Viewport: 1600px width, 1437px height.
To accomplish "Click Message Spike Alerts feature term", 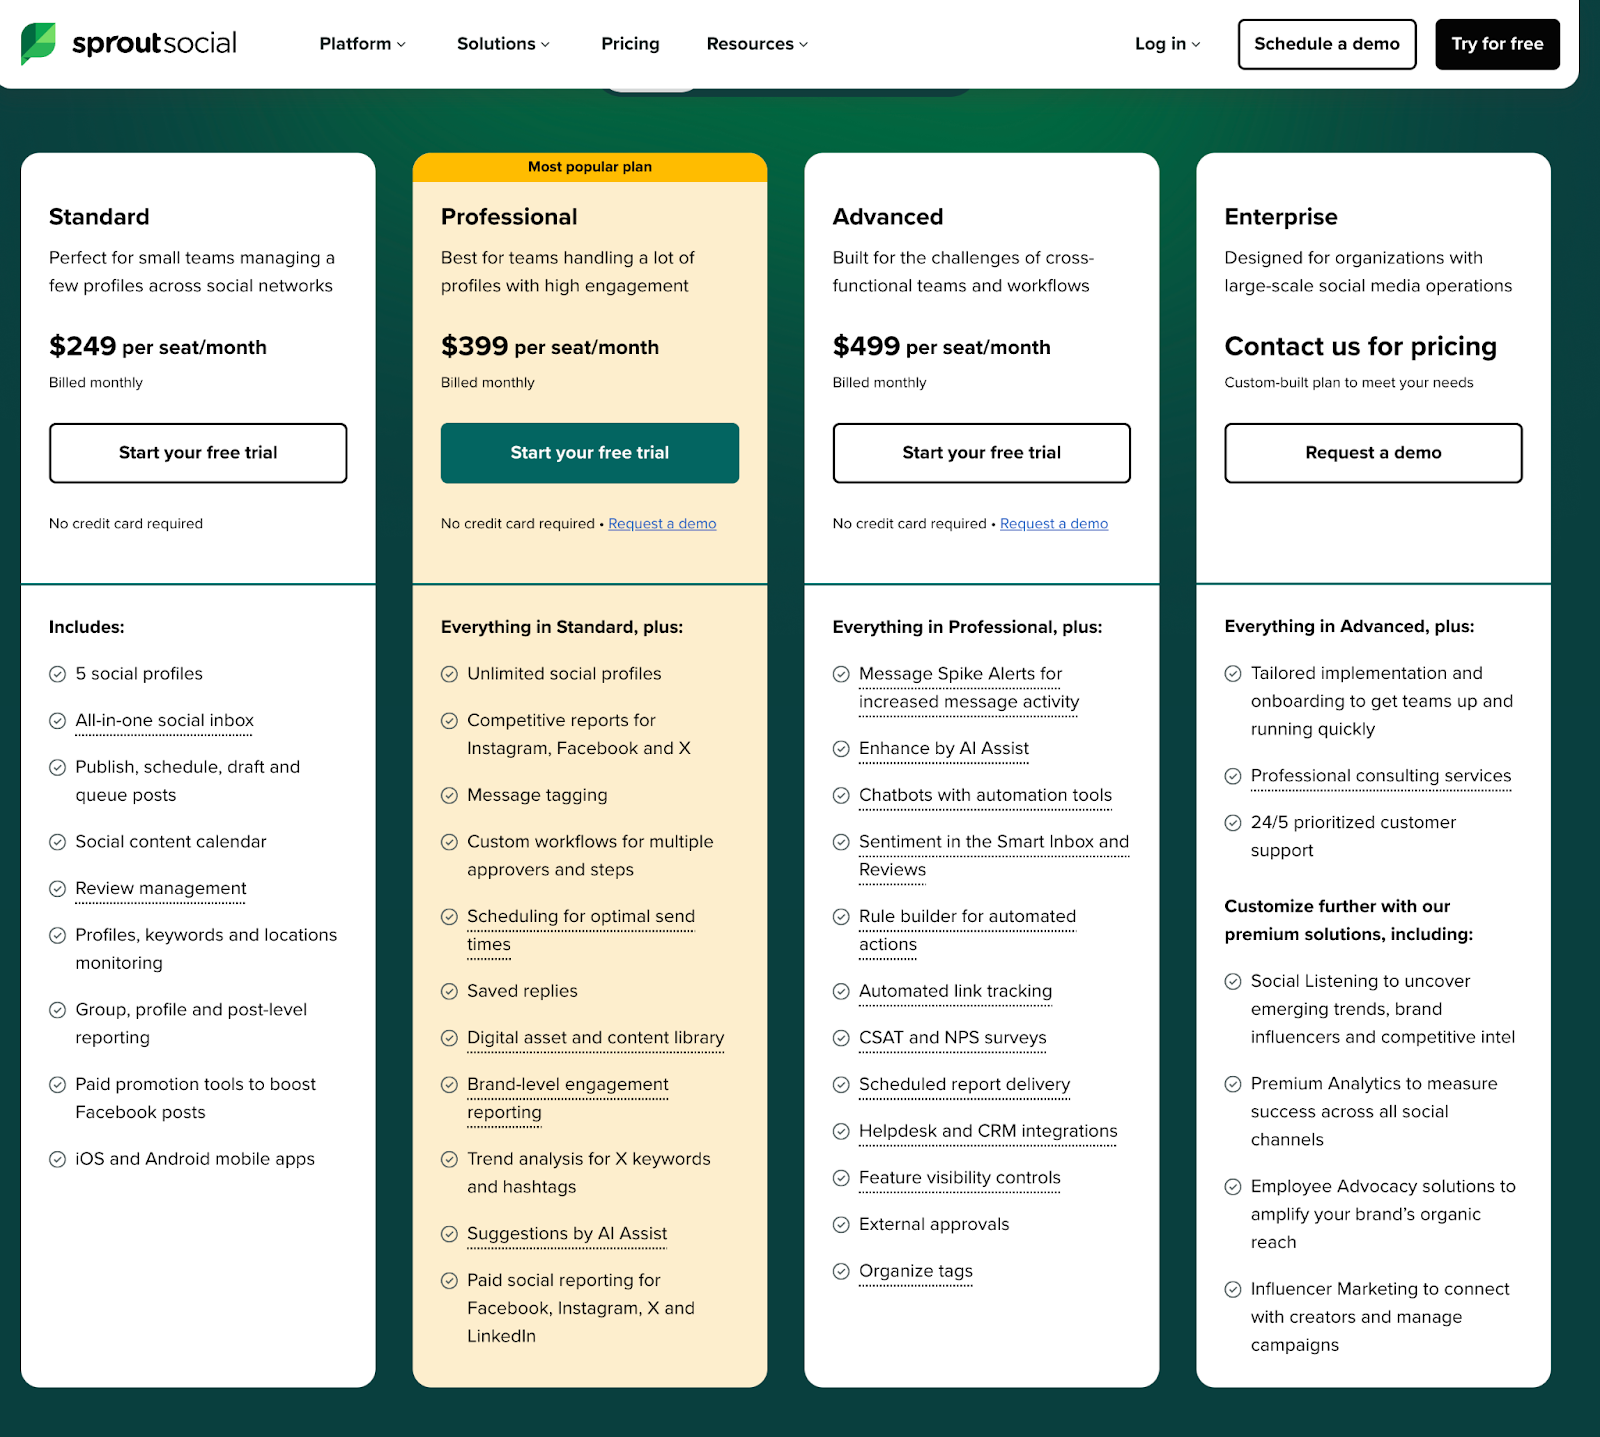I will 969,688.
